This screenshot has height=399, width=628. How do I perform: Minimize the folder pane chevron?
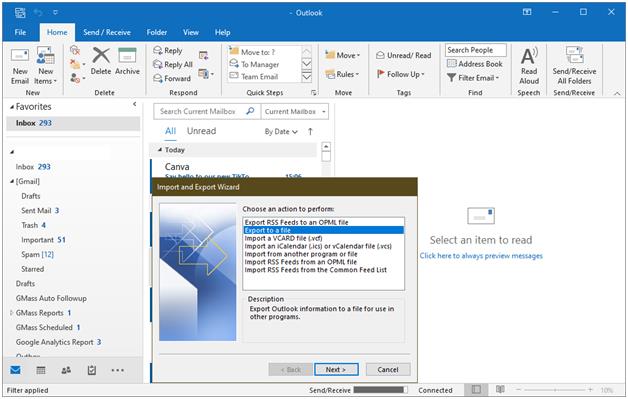pyautogui.click(x=135, y=104)
